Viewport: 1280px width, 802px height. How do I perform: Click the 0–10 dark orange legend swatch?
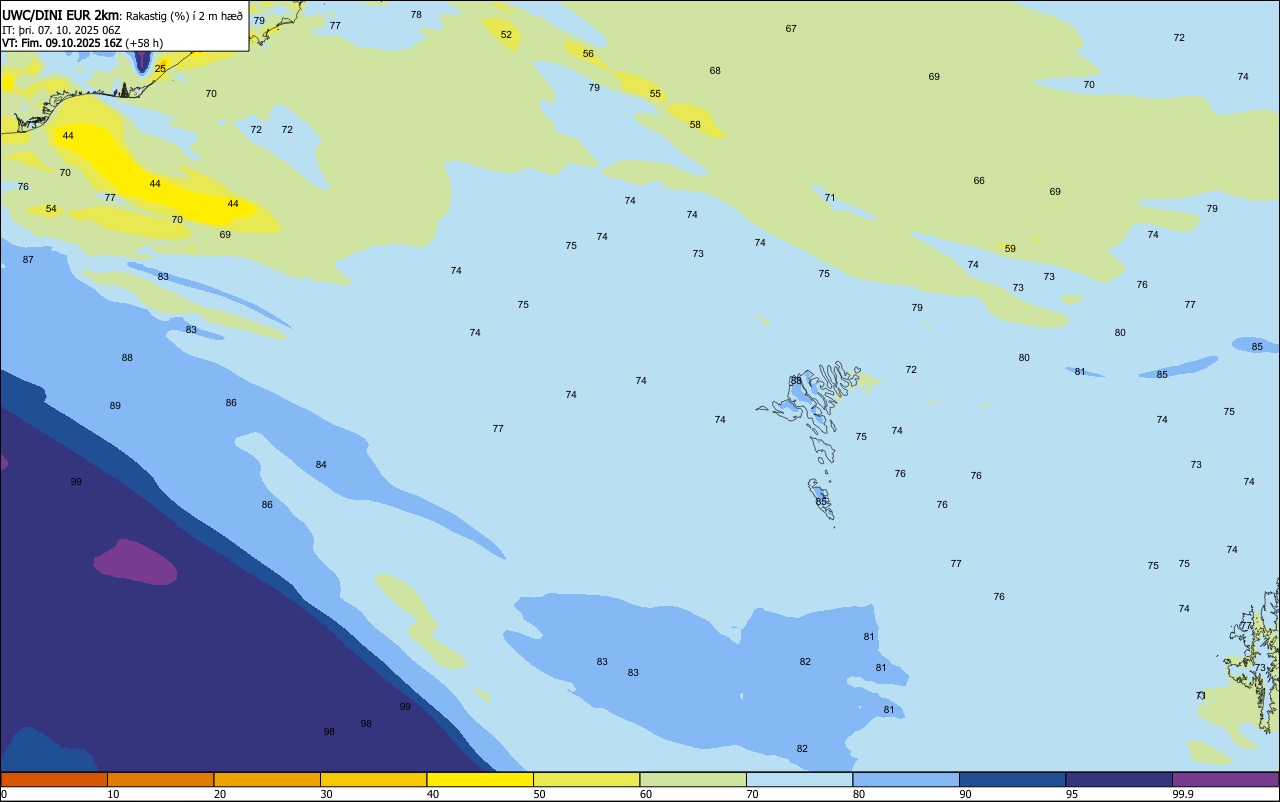pos(54,779)
